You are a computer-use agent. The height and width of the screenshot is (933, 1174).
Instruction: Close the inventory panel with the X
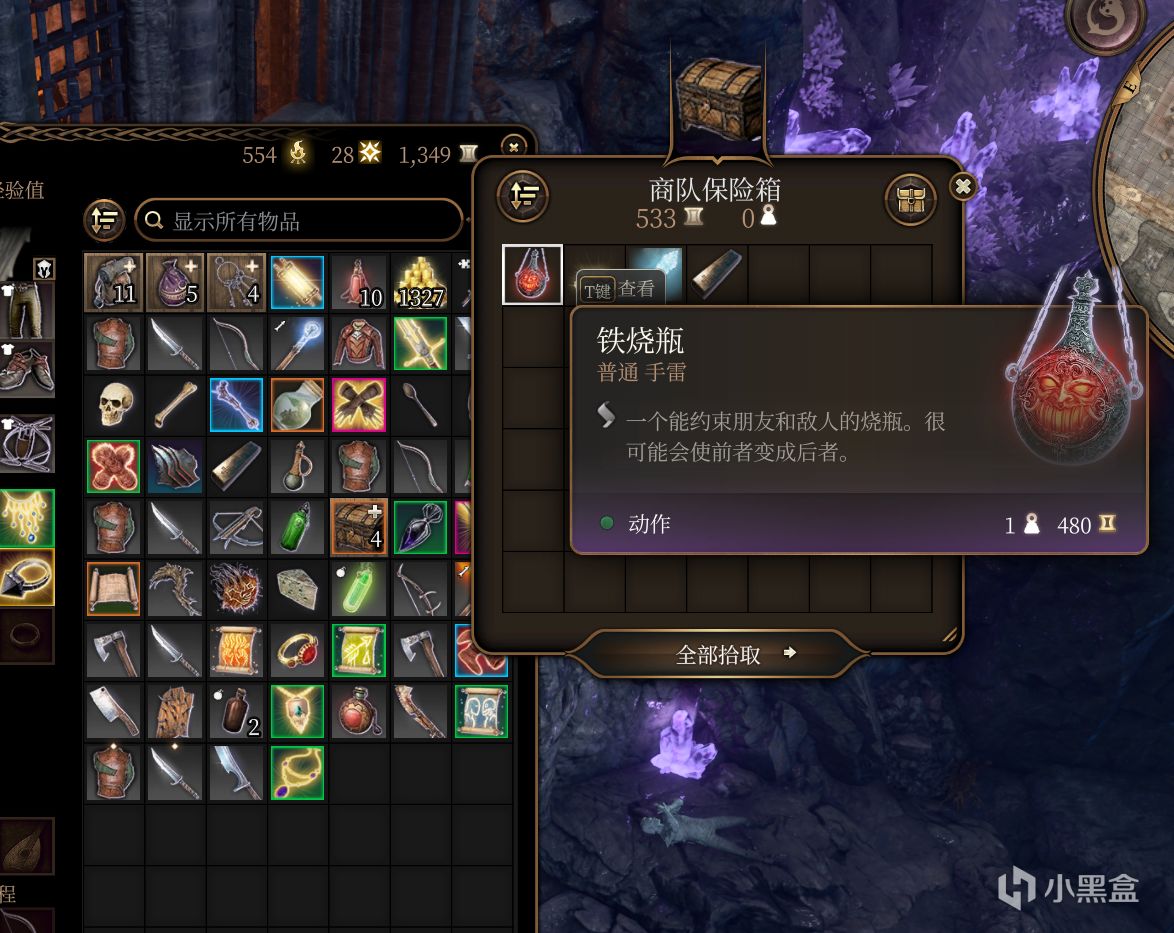coord(514,147)
